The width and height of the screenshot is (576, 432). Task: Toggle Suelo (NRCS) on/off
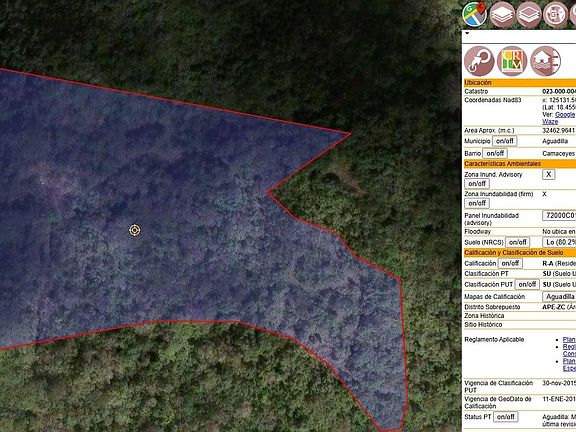coord(518,242)
